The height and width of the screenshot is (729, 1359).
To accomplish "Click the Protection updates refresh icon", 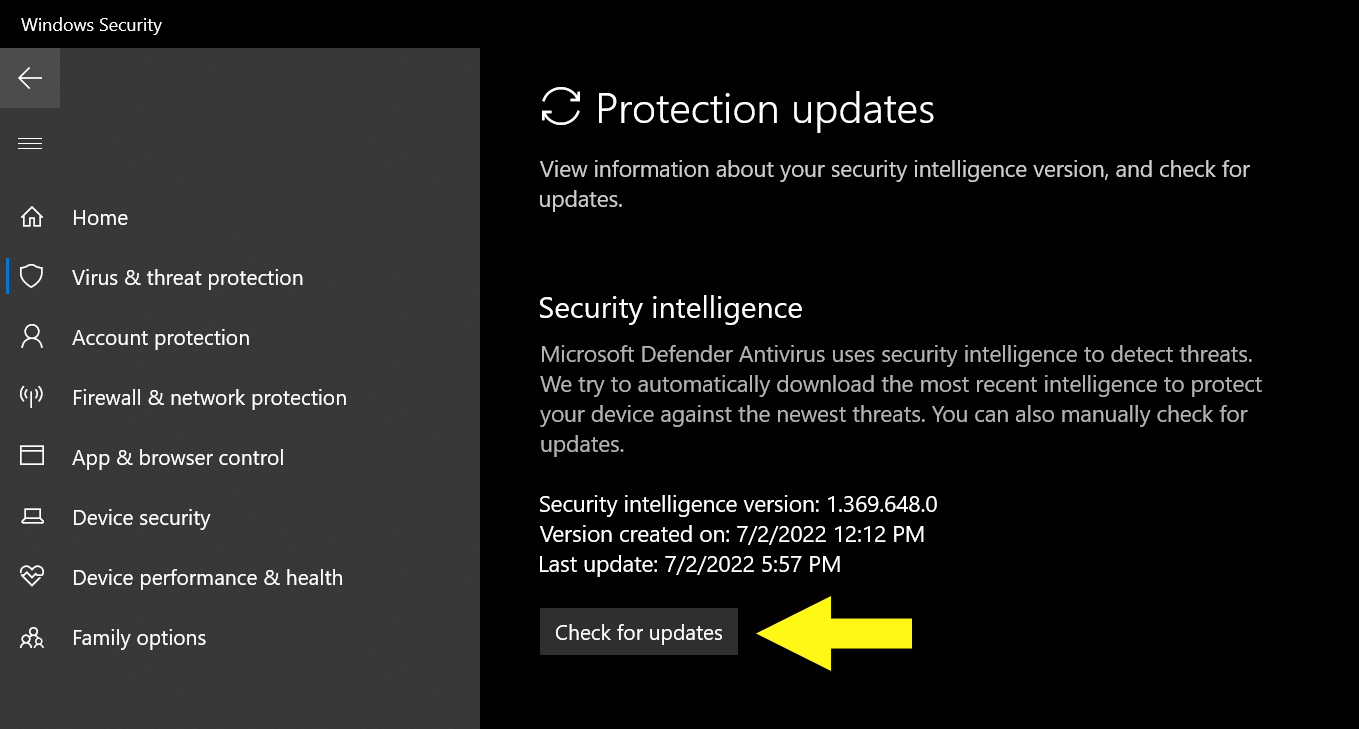I will pos(561,108).
